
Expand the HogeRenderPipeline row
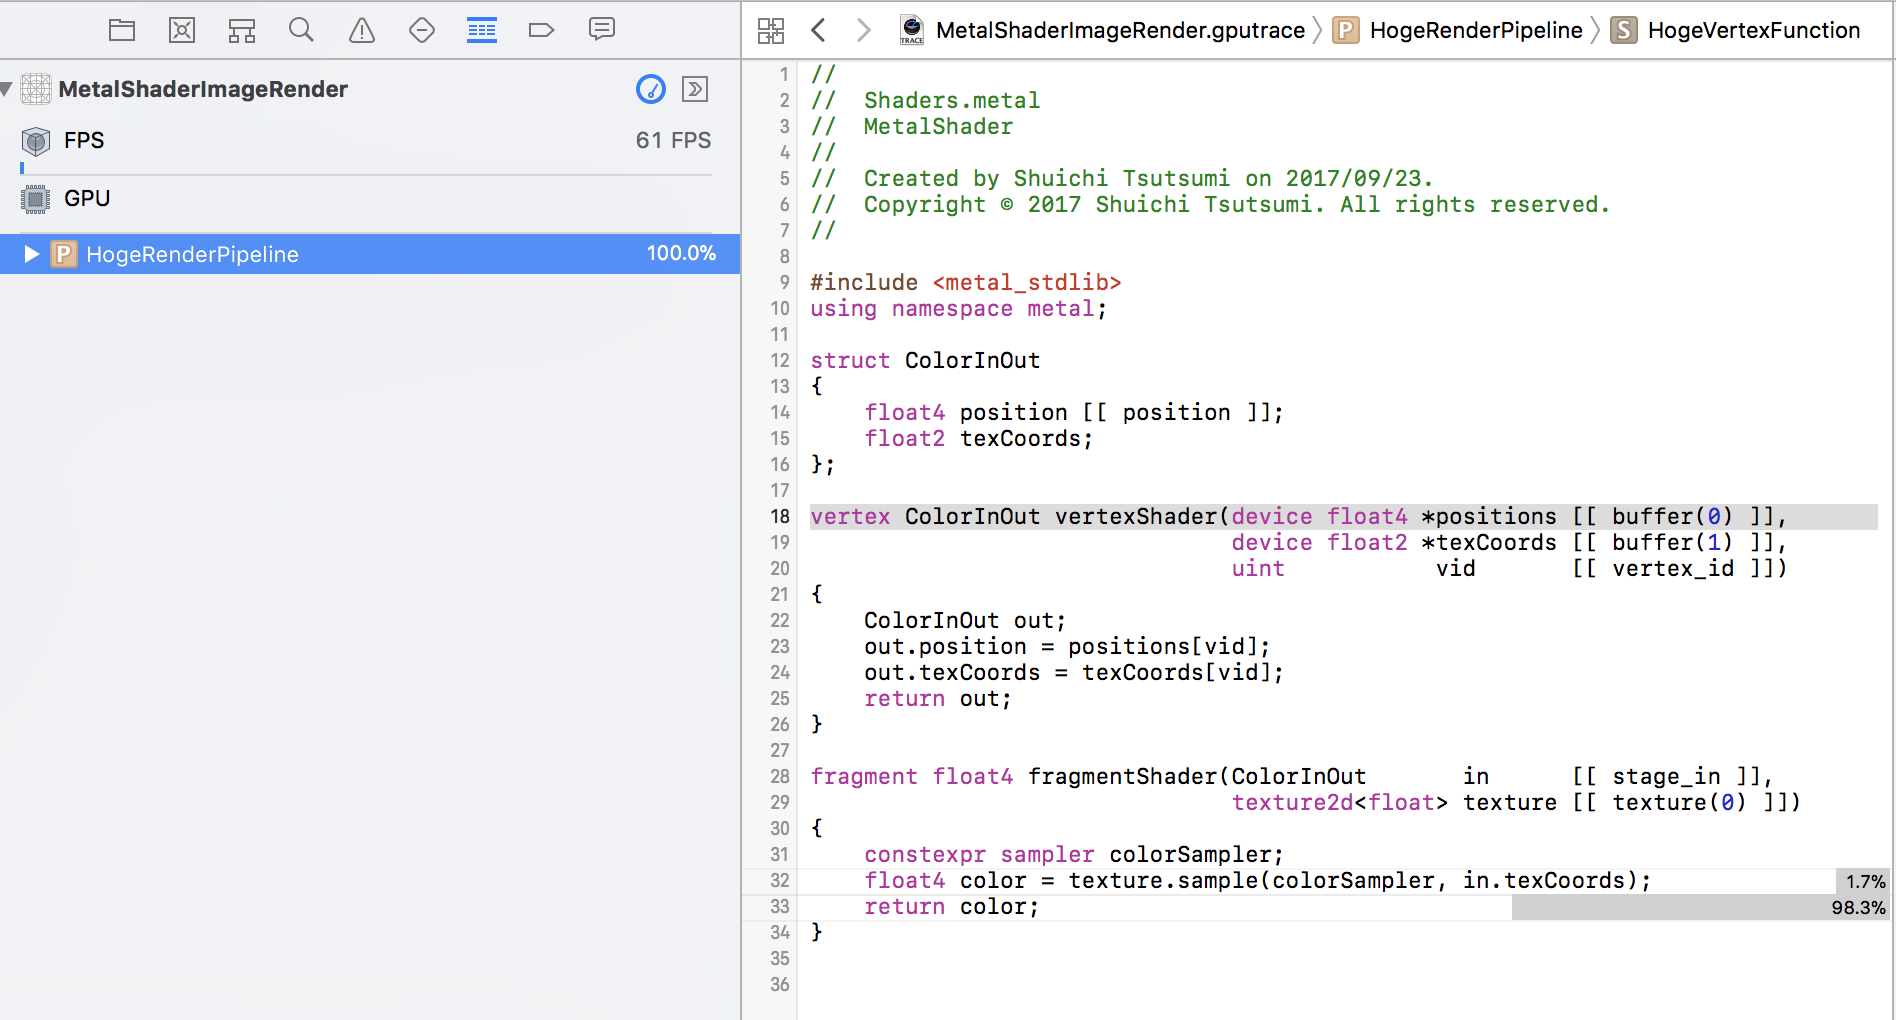(x=29, y=254)
